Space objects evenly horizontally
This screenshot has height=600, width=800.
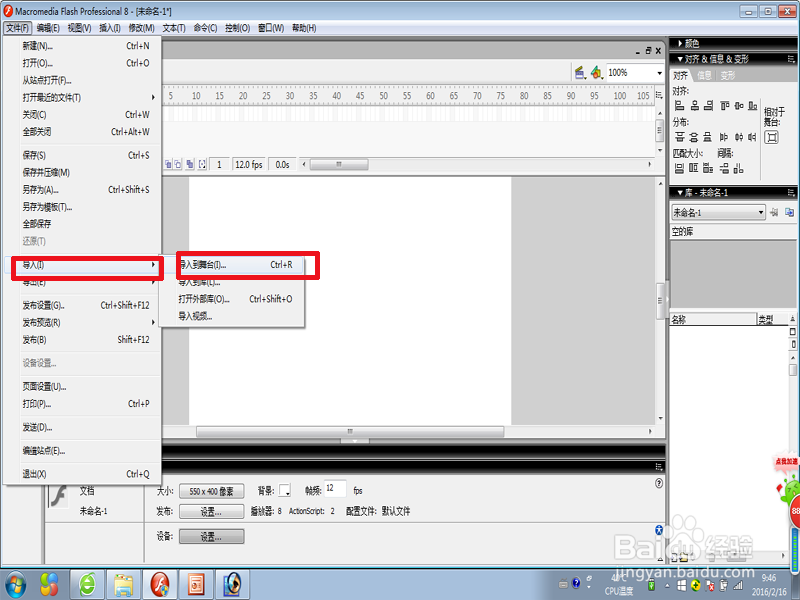pyautogui.click(x=738, y=168)
